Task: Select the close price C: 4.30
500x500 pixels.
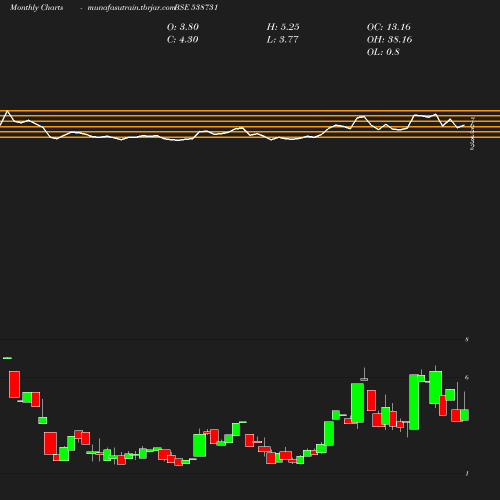Action: click(182, 39)
